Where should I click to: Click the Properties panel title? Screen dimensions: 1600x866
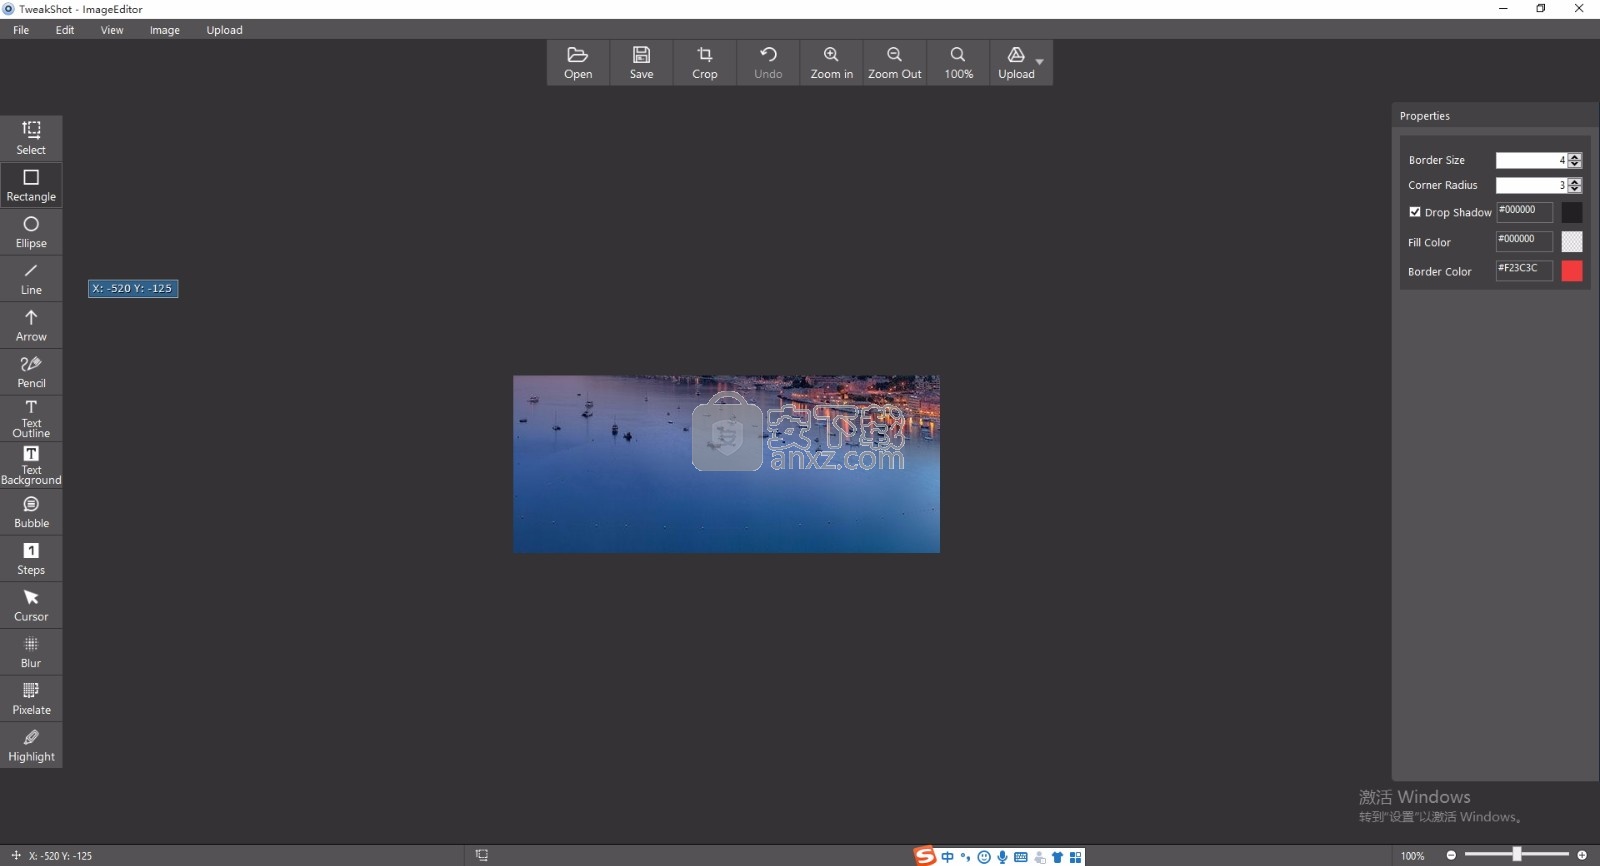click(x=1424, y=116)
